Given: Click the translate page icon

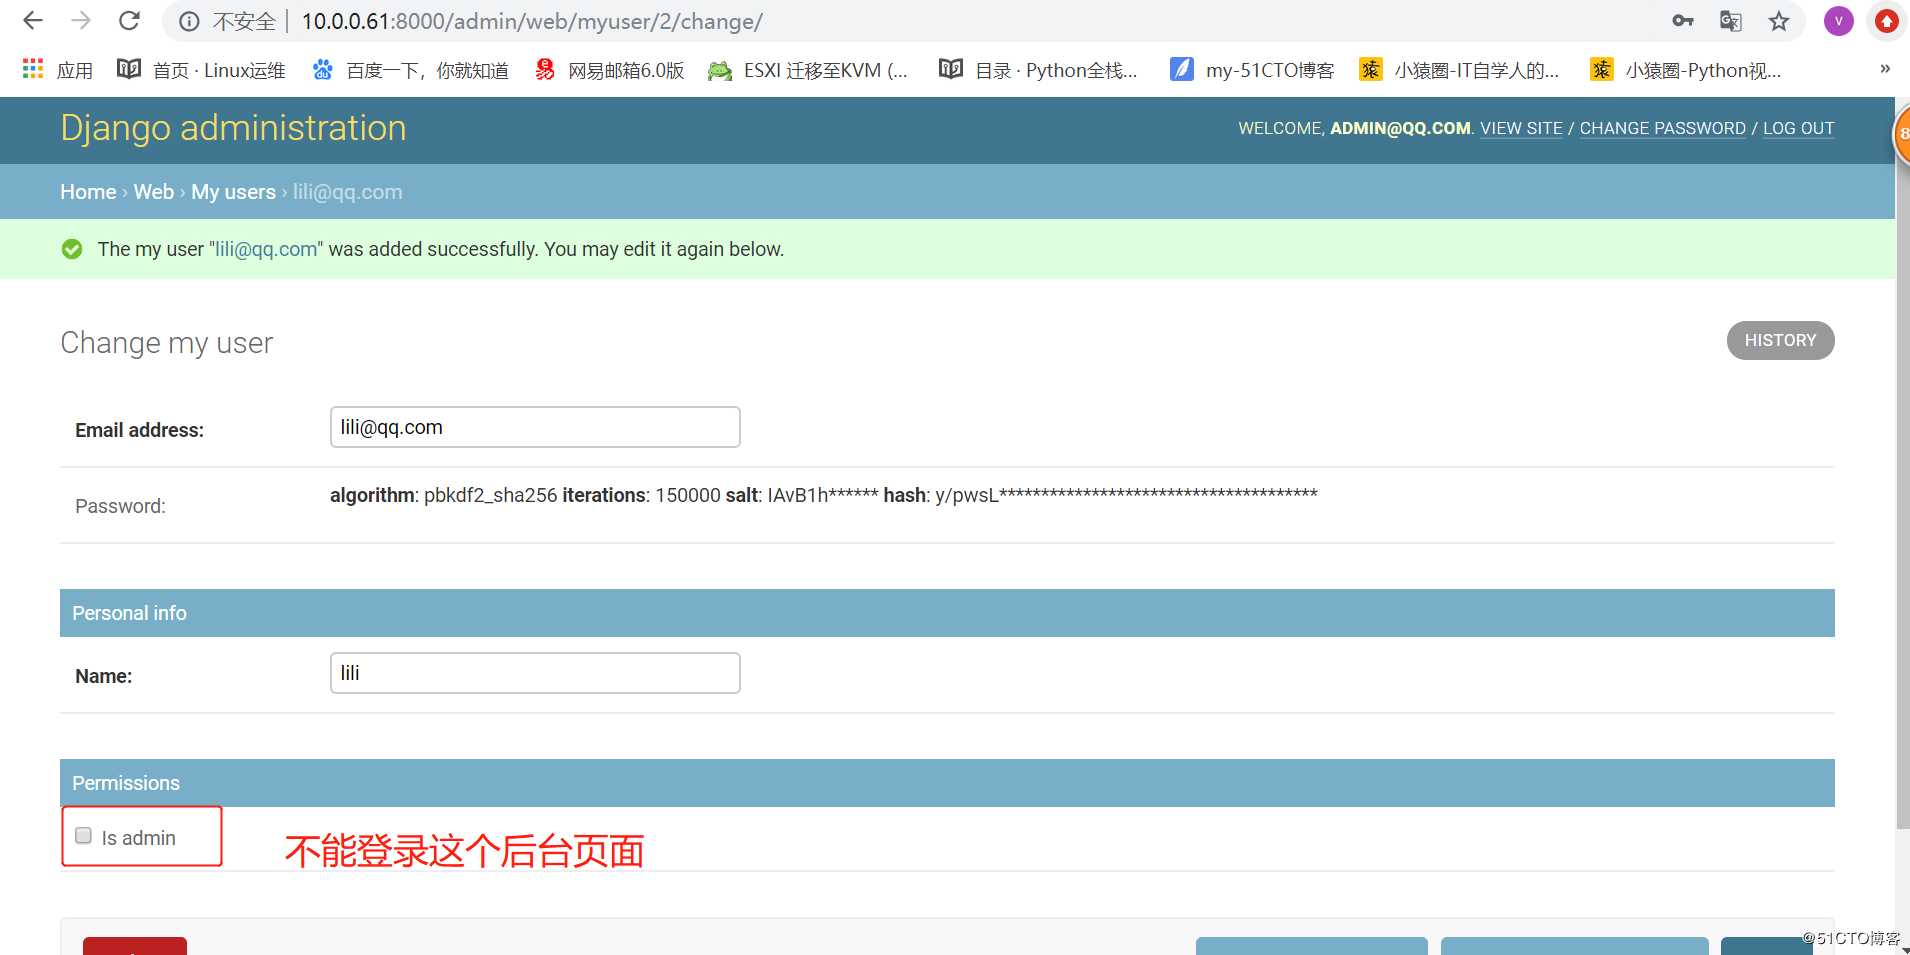Looking at the screenshot, I should click(1731, 21).
